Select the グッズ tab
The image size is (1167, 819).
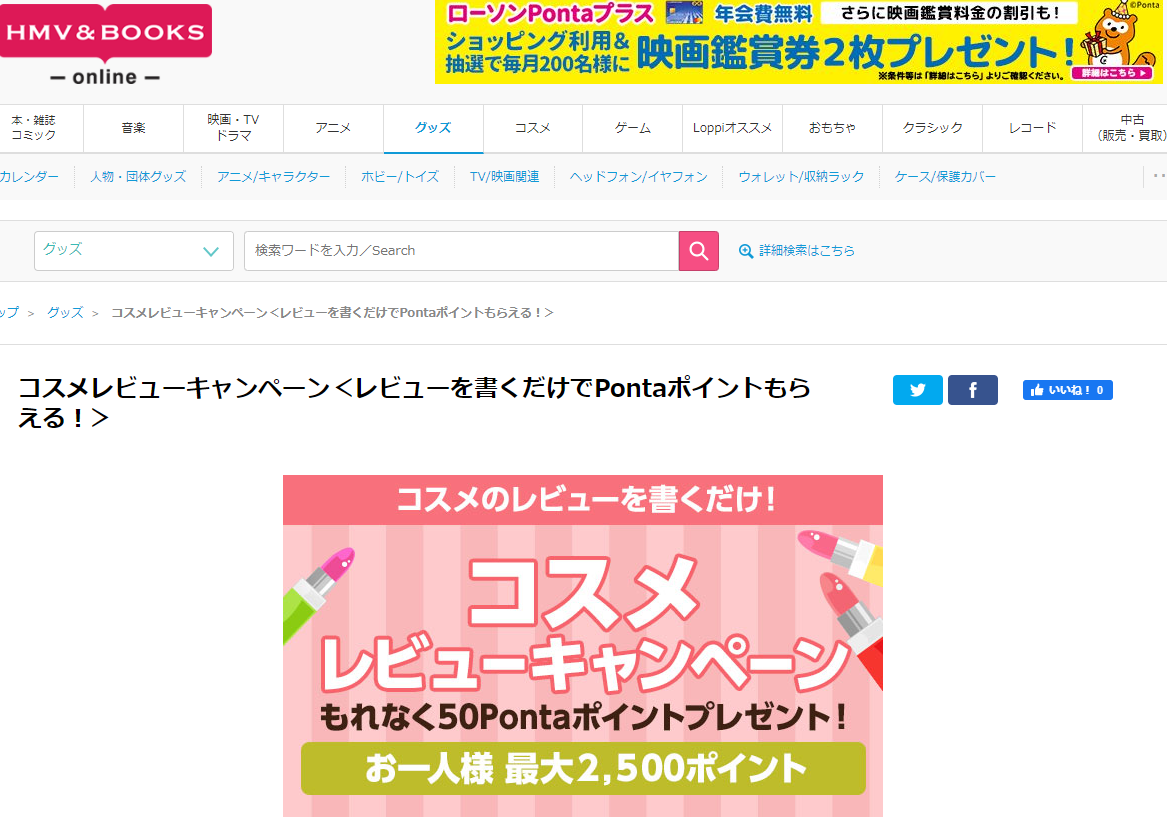[x=433, y=128]
